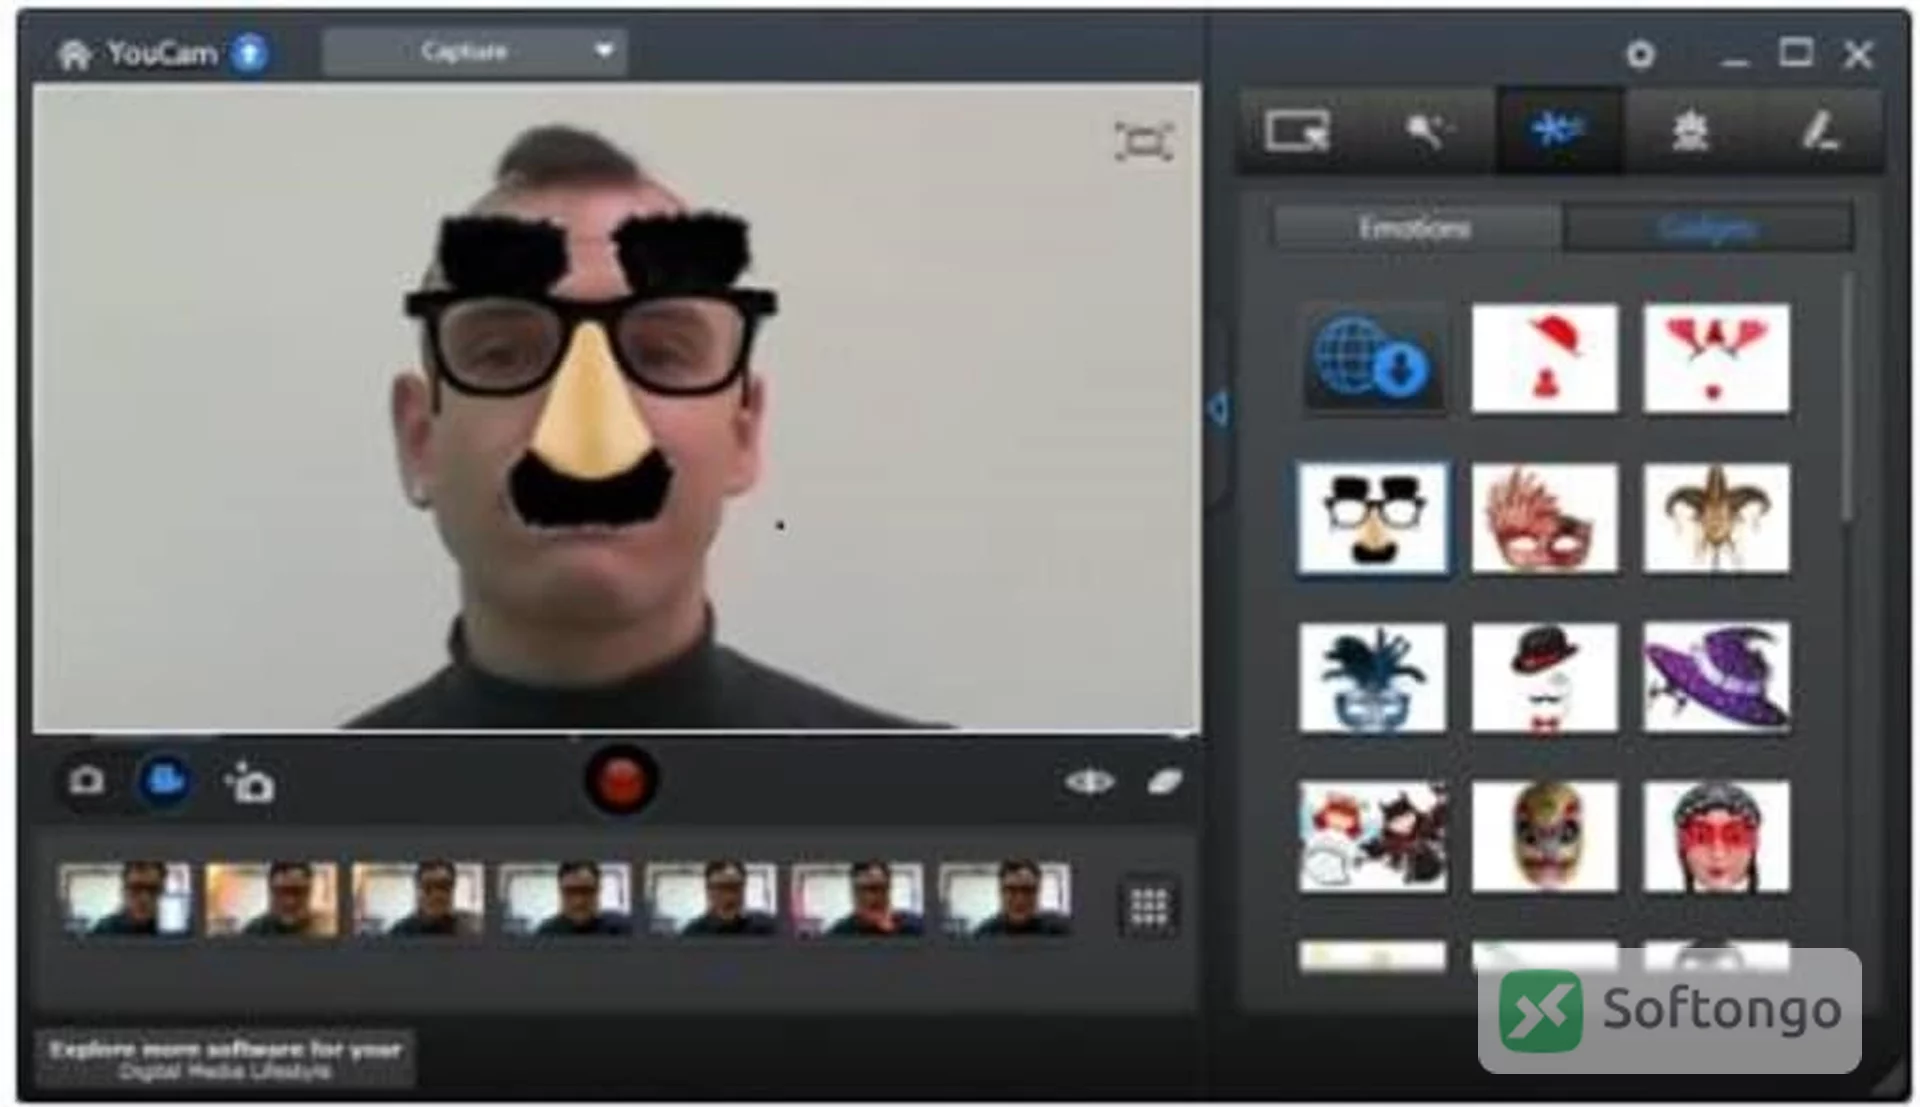Screen dimensions: 1920x1107
Task: Start recording with the red button
Action: (621, 781)
